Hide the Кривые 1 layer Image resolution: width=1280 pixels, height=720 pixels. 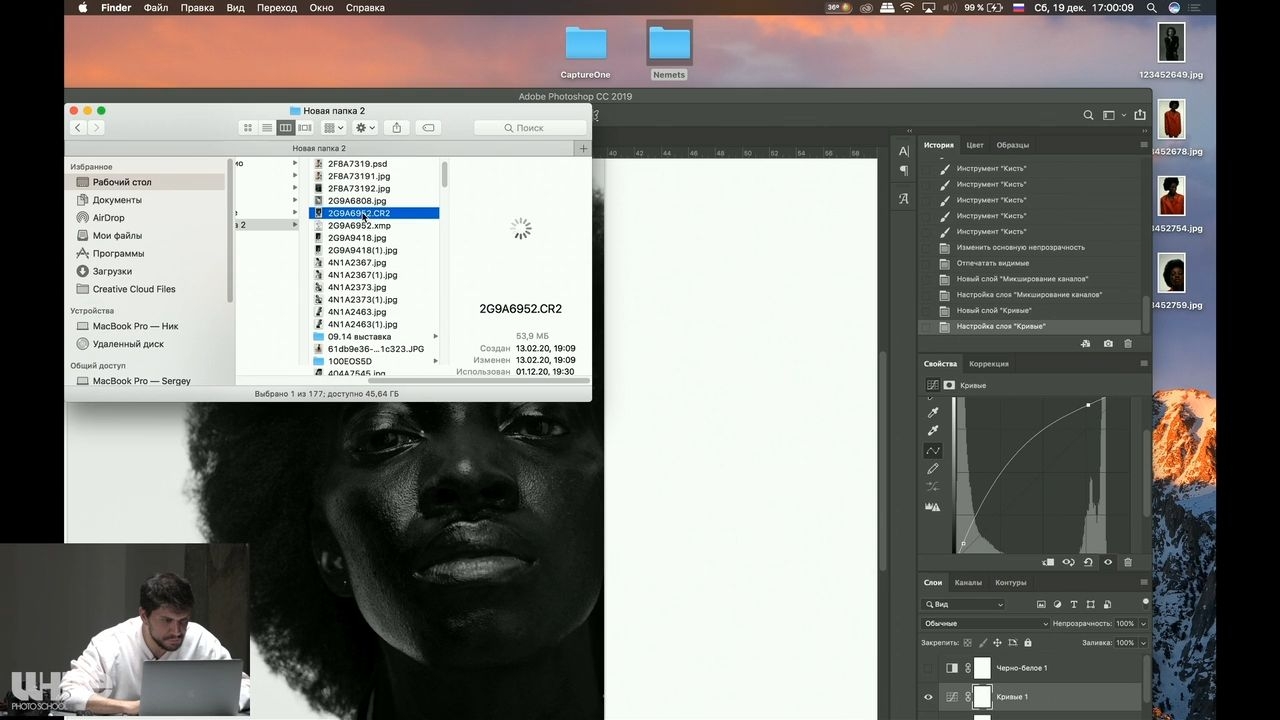pyautogui.click(x=928, y=697)
